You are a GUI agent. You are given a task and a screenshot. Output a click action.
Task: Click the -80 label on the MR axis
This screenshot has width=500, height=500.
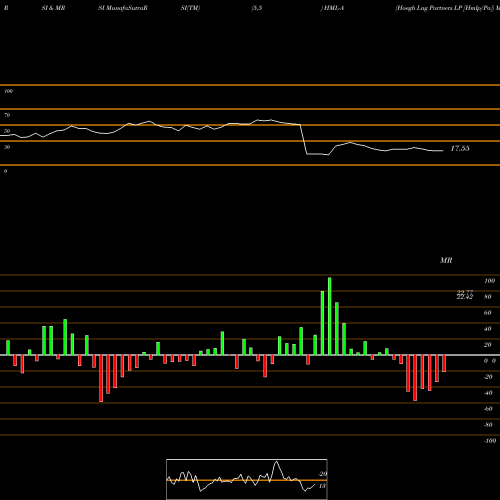(488, 425)
